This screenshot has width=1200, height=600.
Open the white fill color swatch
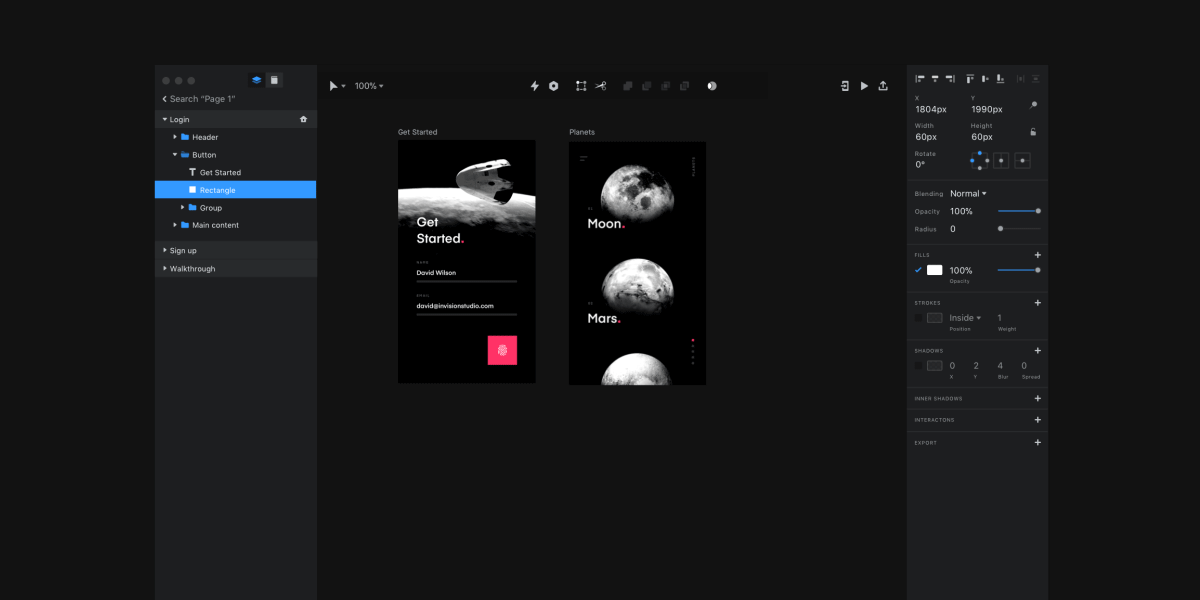[x=935, y=270]
